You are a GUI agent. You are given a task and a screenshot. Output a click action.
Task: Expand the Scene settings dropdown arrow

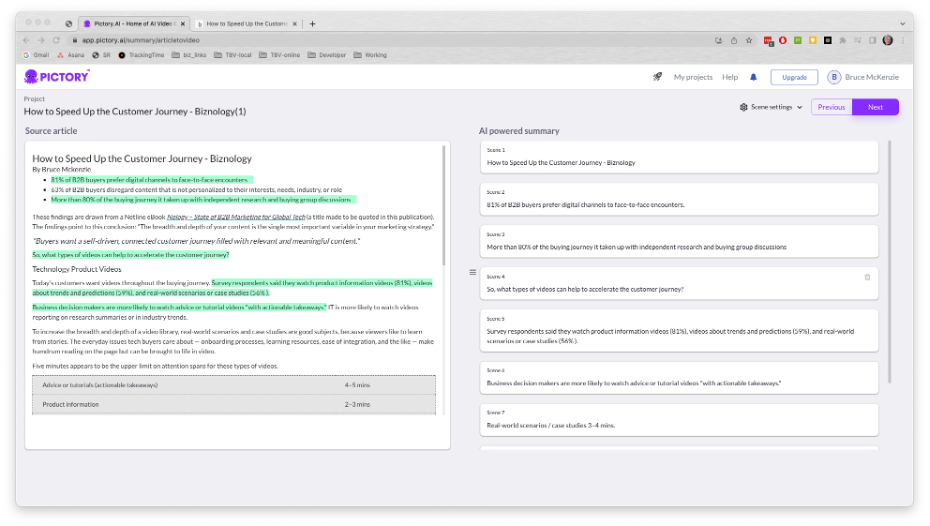[800, 107]
